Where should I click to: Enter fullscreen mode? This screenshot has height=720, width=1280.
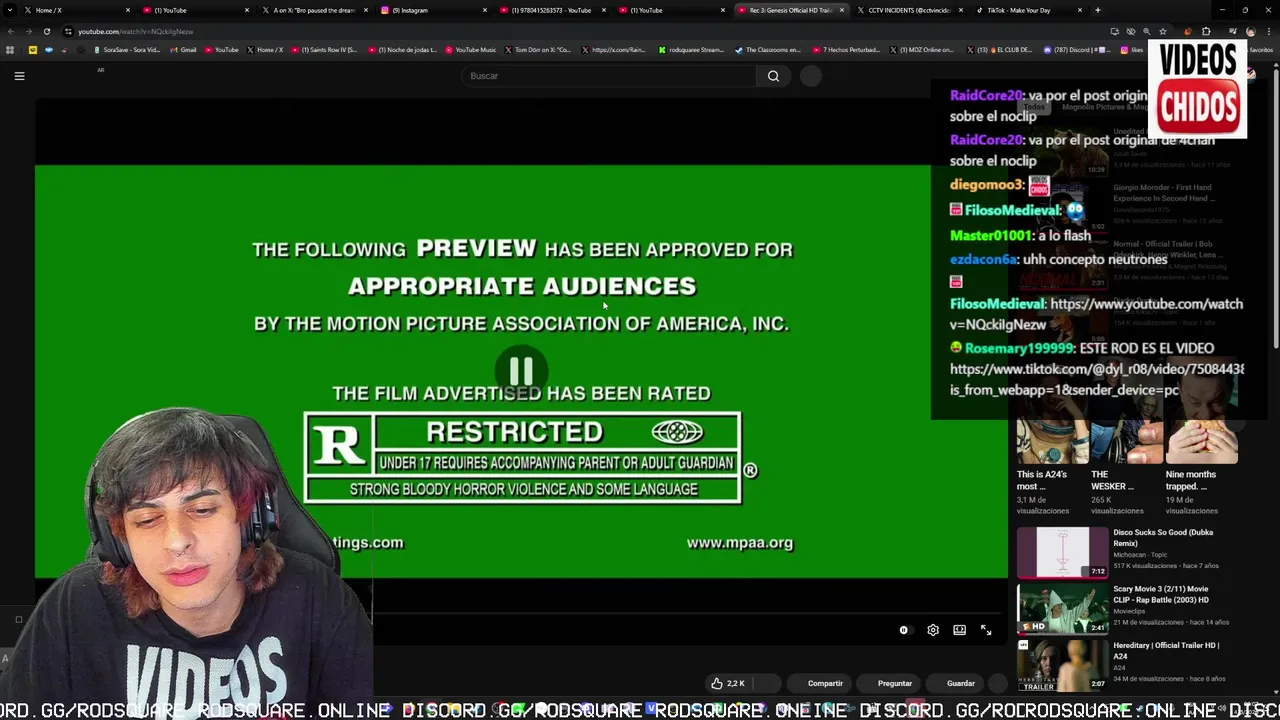coord(986,630)
